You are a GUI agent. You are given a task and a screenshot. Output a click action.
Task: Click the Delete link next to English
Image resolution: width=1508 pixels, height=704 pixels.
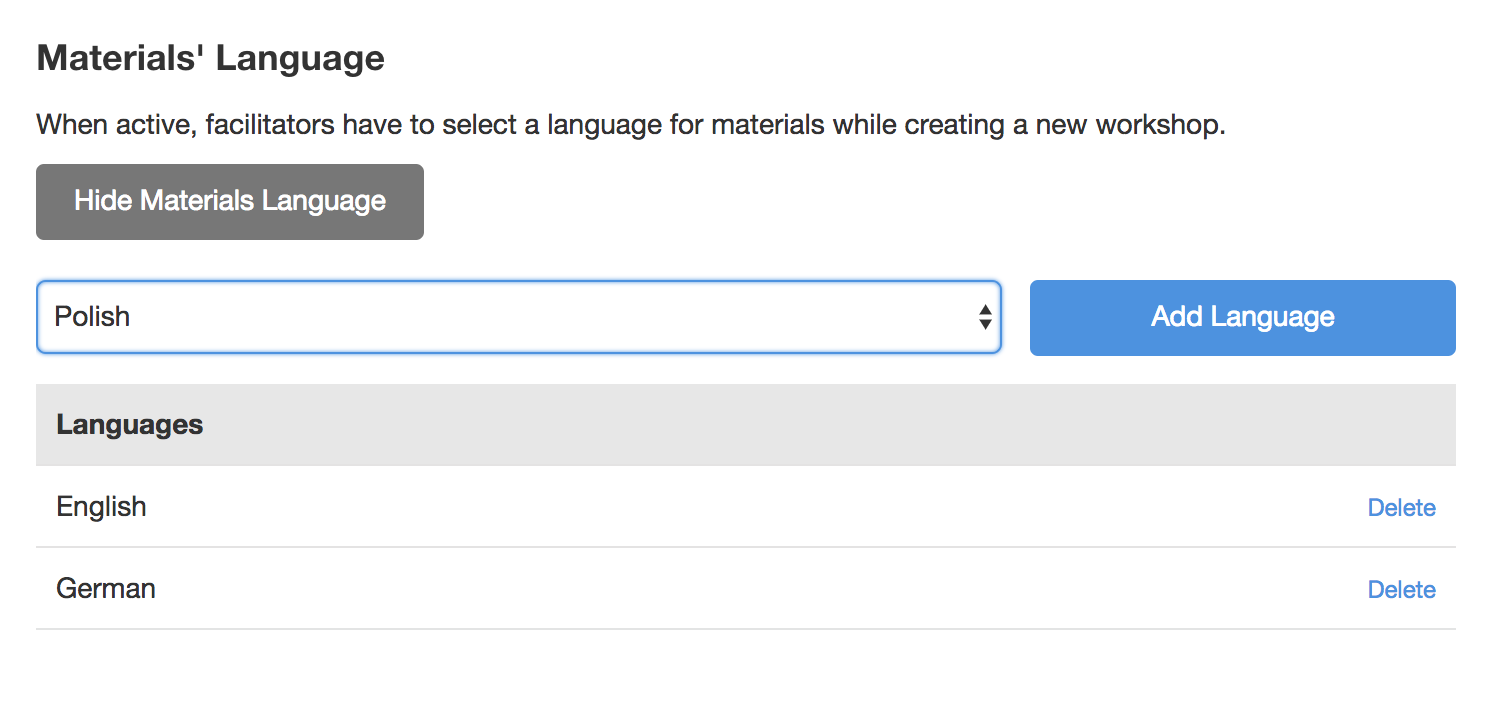[1401, 507]
